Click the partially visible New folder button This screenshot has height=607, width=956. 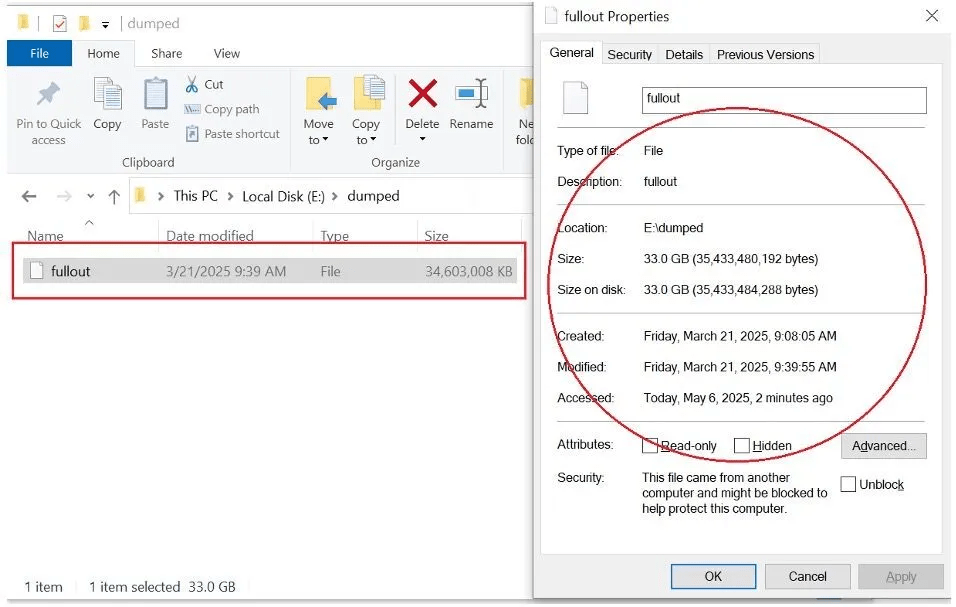[525, 110]
